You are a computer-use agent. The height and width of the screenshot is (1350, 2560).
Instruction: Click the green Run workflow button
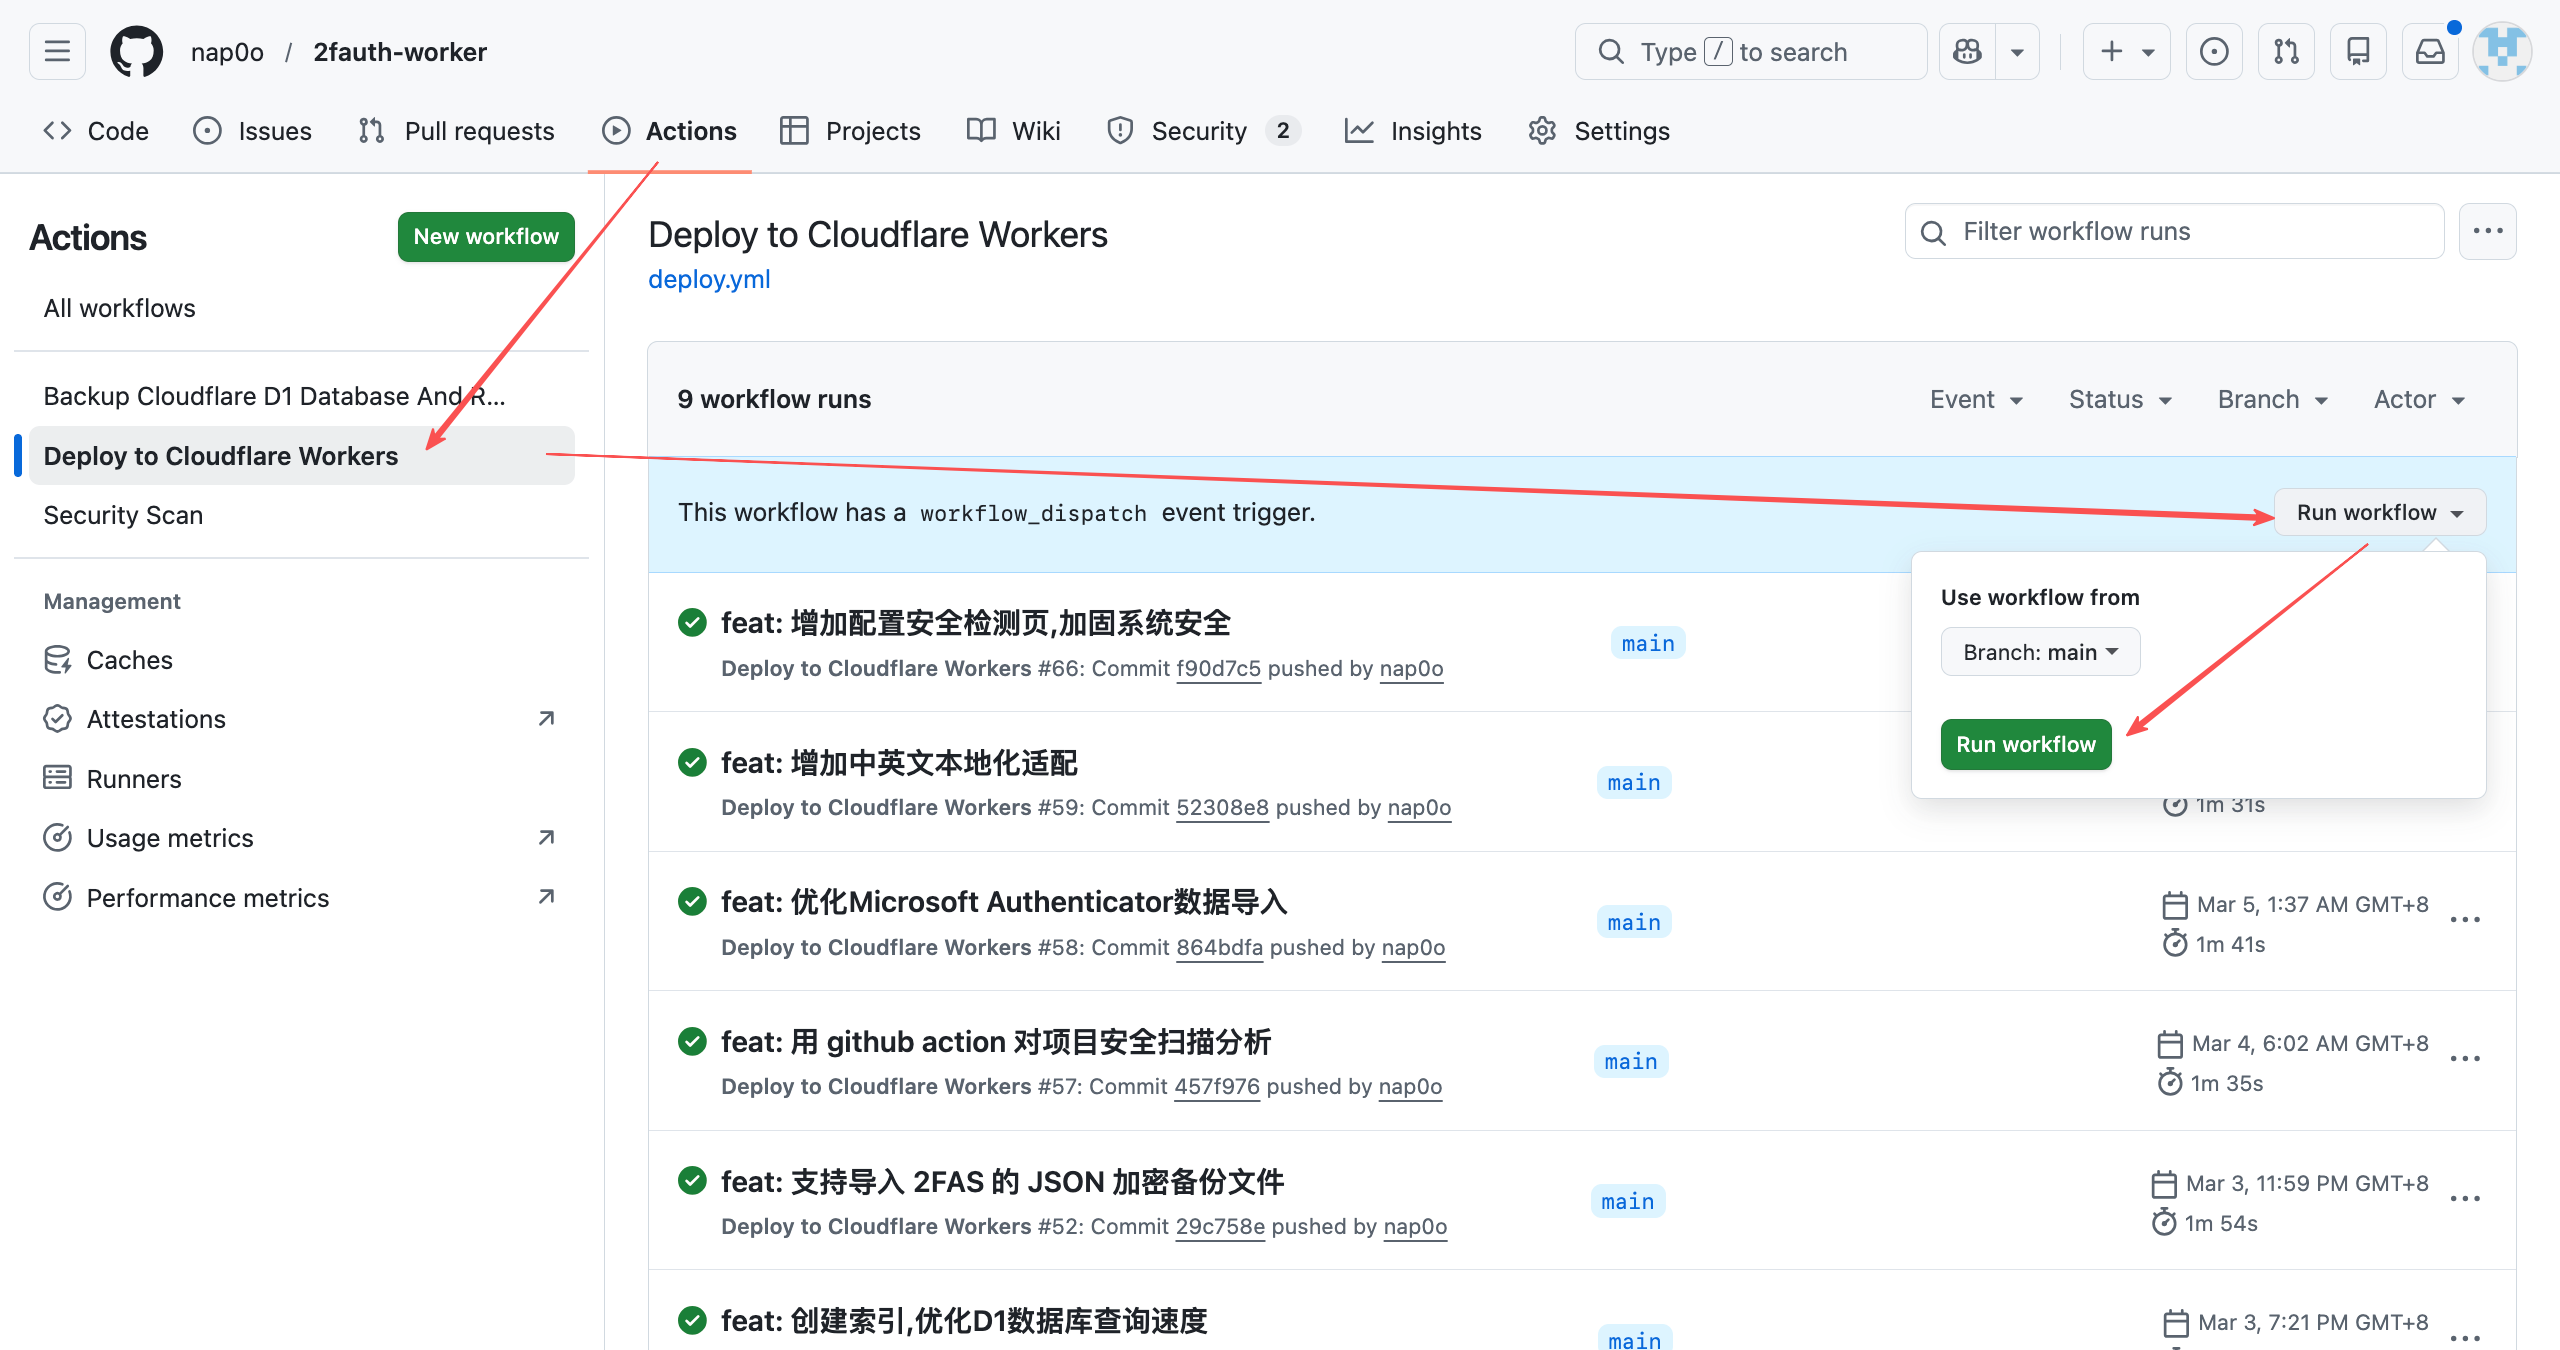[x=2025, y=744]
